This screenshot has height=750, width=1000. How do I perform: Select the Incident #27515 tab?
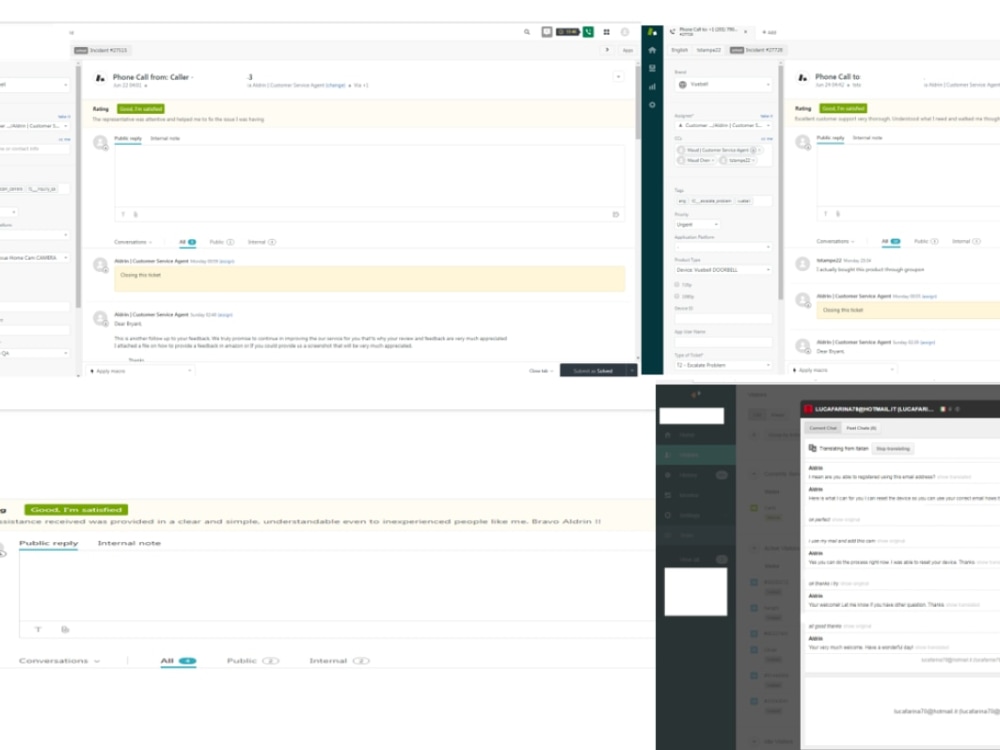101,50
